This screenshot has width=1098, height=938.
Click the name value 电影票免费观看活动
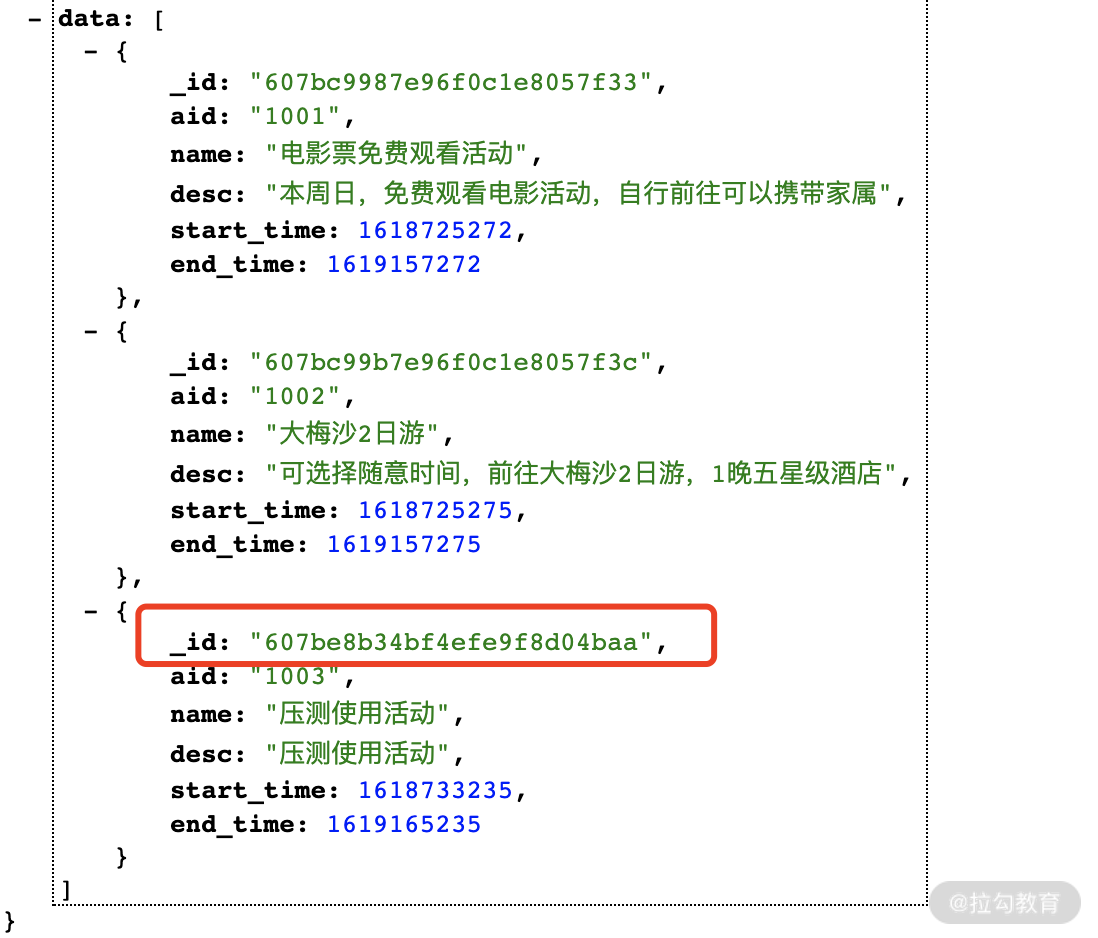pos(396,154)
